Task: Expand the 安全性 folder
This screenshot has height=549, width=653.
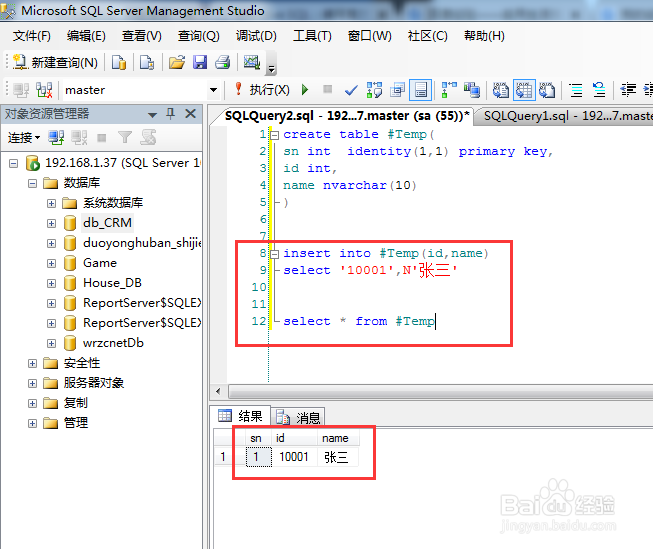Action: [x=32, y=363]
